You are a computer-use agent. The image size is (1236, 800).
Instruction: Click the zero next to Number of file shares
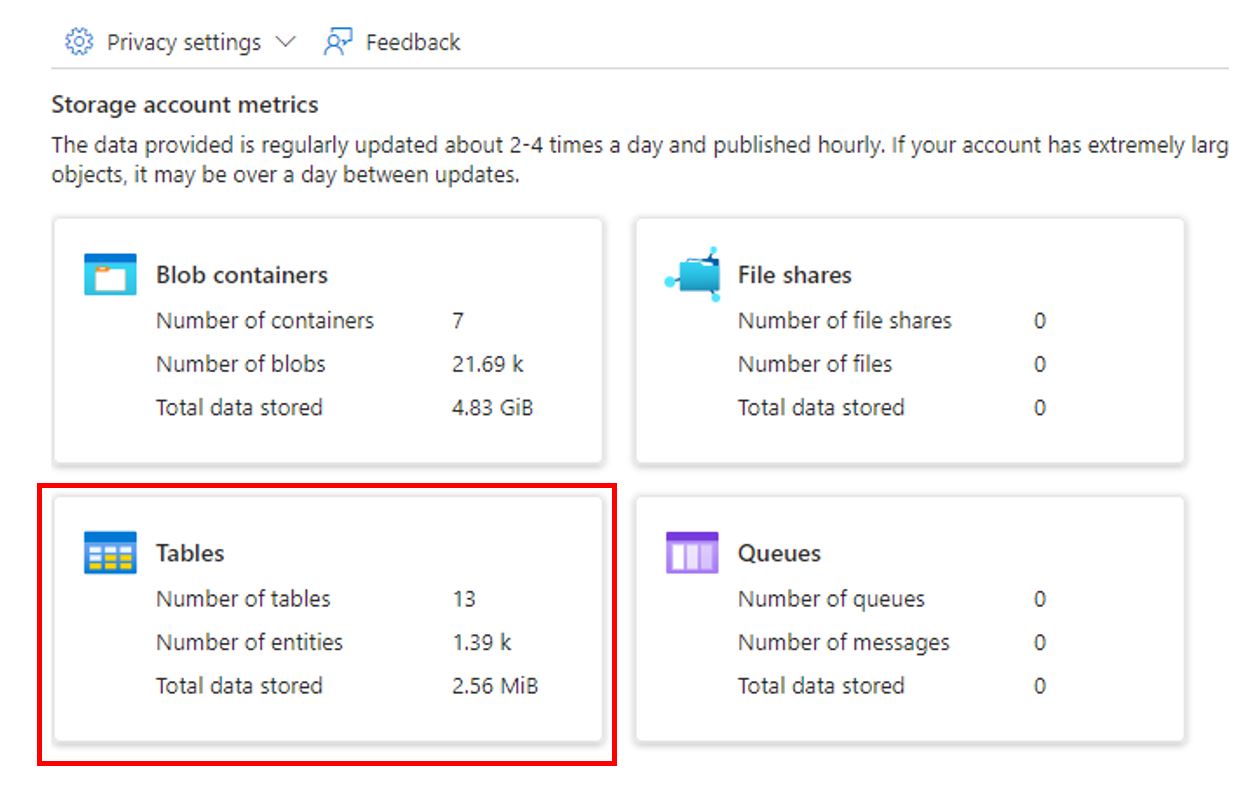pos(1040,321)
